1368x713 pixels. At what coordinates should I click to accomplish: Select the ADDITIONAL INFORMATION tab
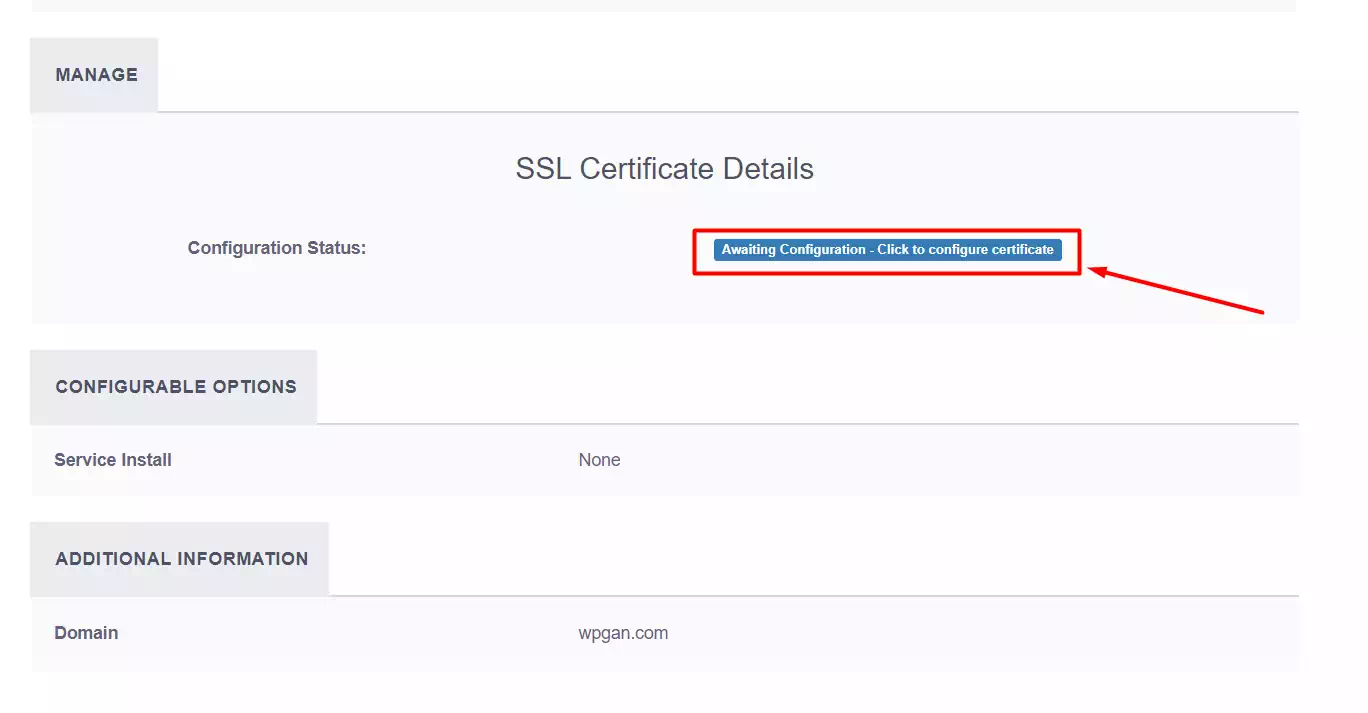tap(180, 559)
